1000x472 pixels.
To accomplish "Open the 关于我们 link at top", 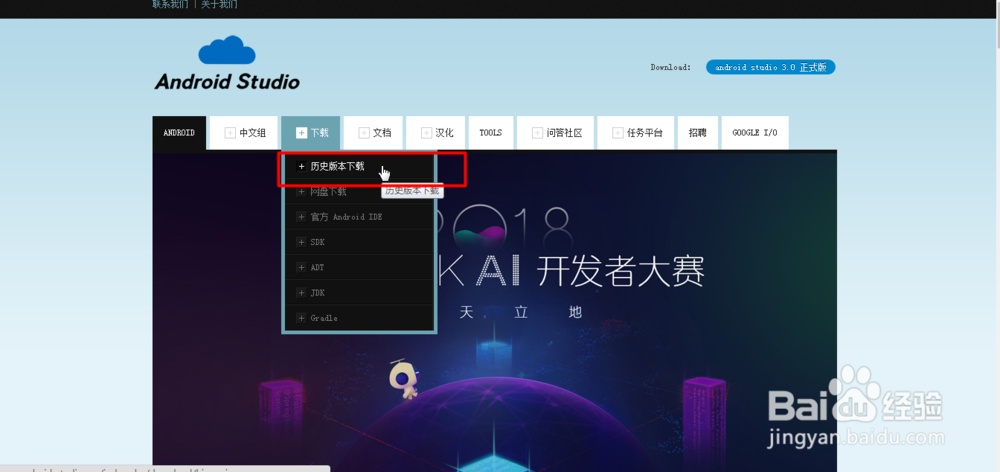I will click(219, 4).
